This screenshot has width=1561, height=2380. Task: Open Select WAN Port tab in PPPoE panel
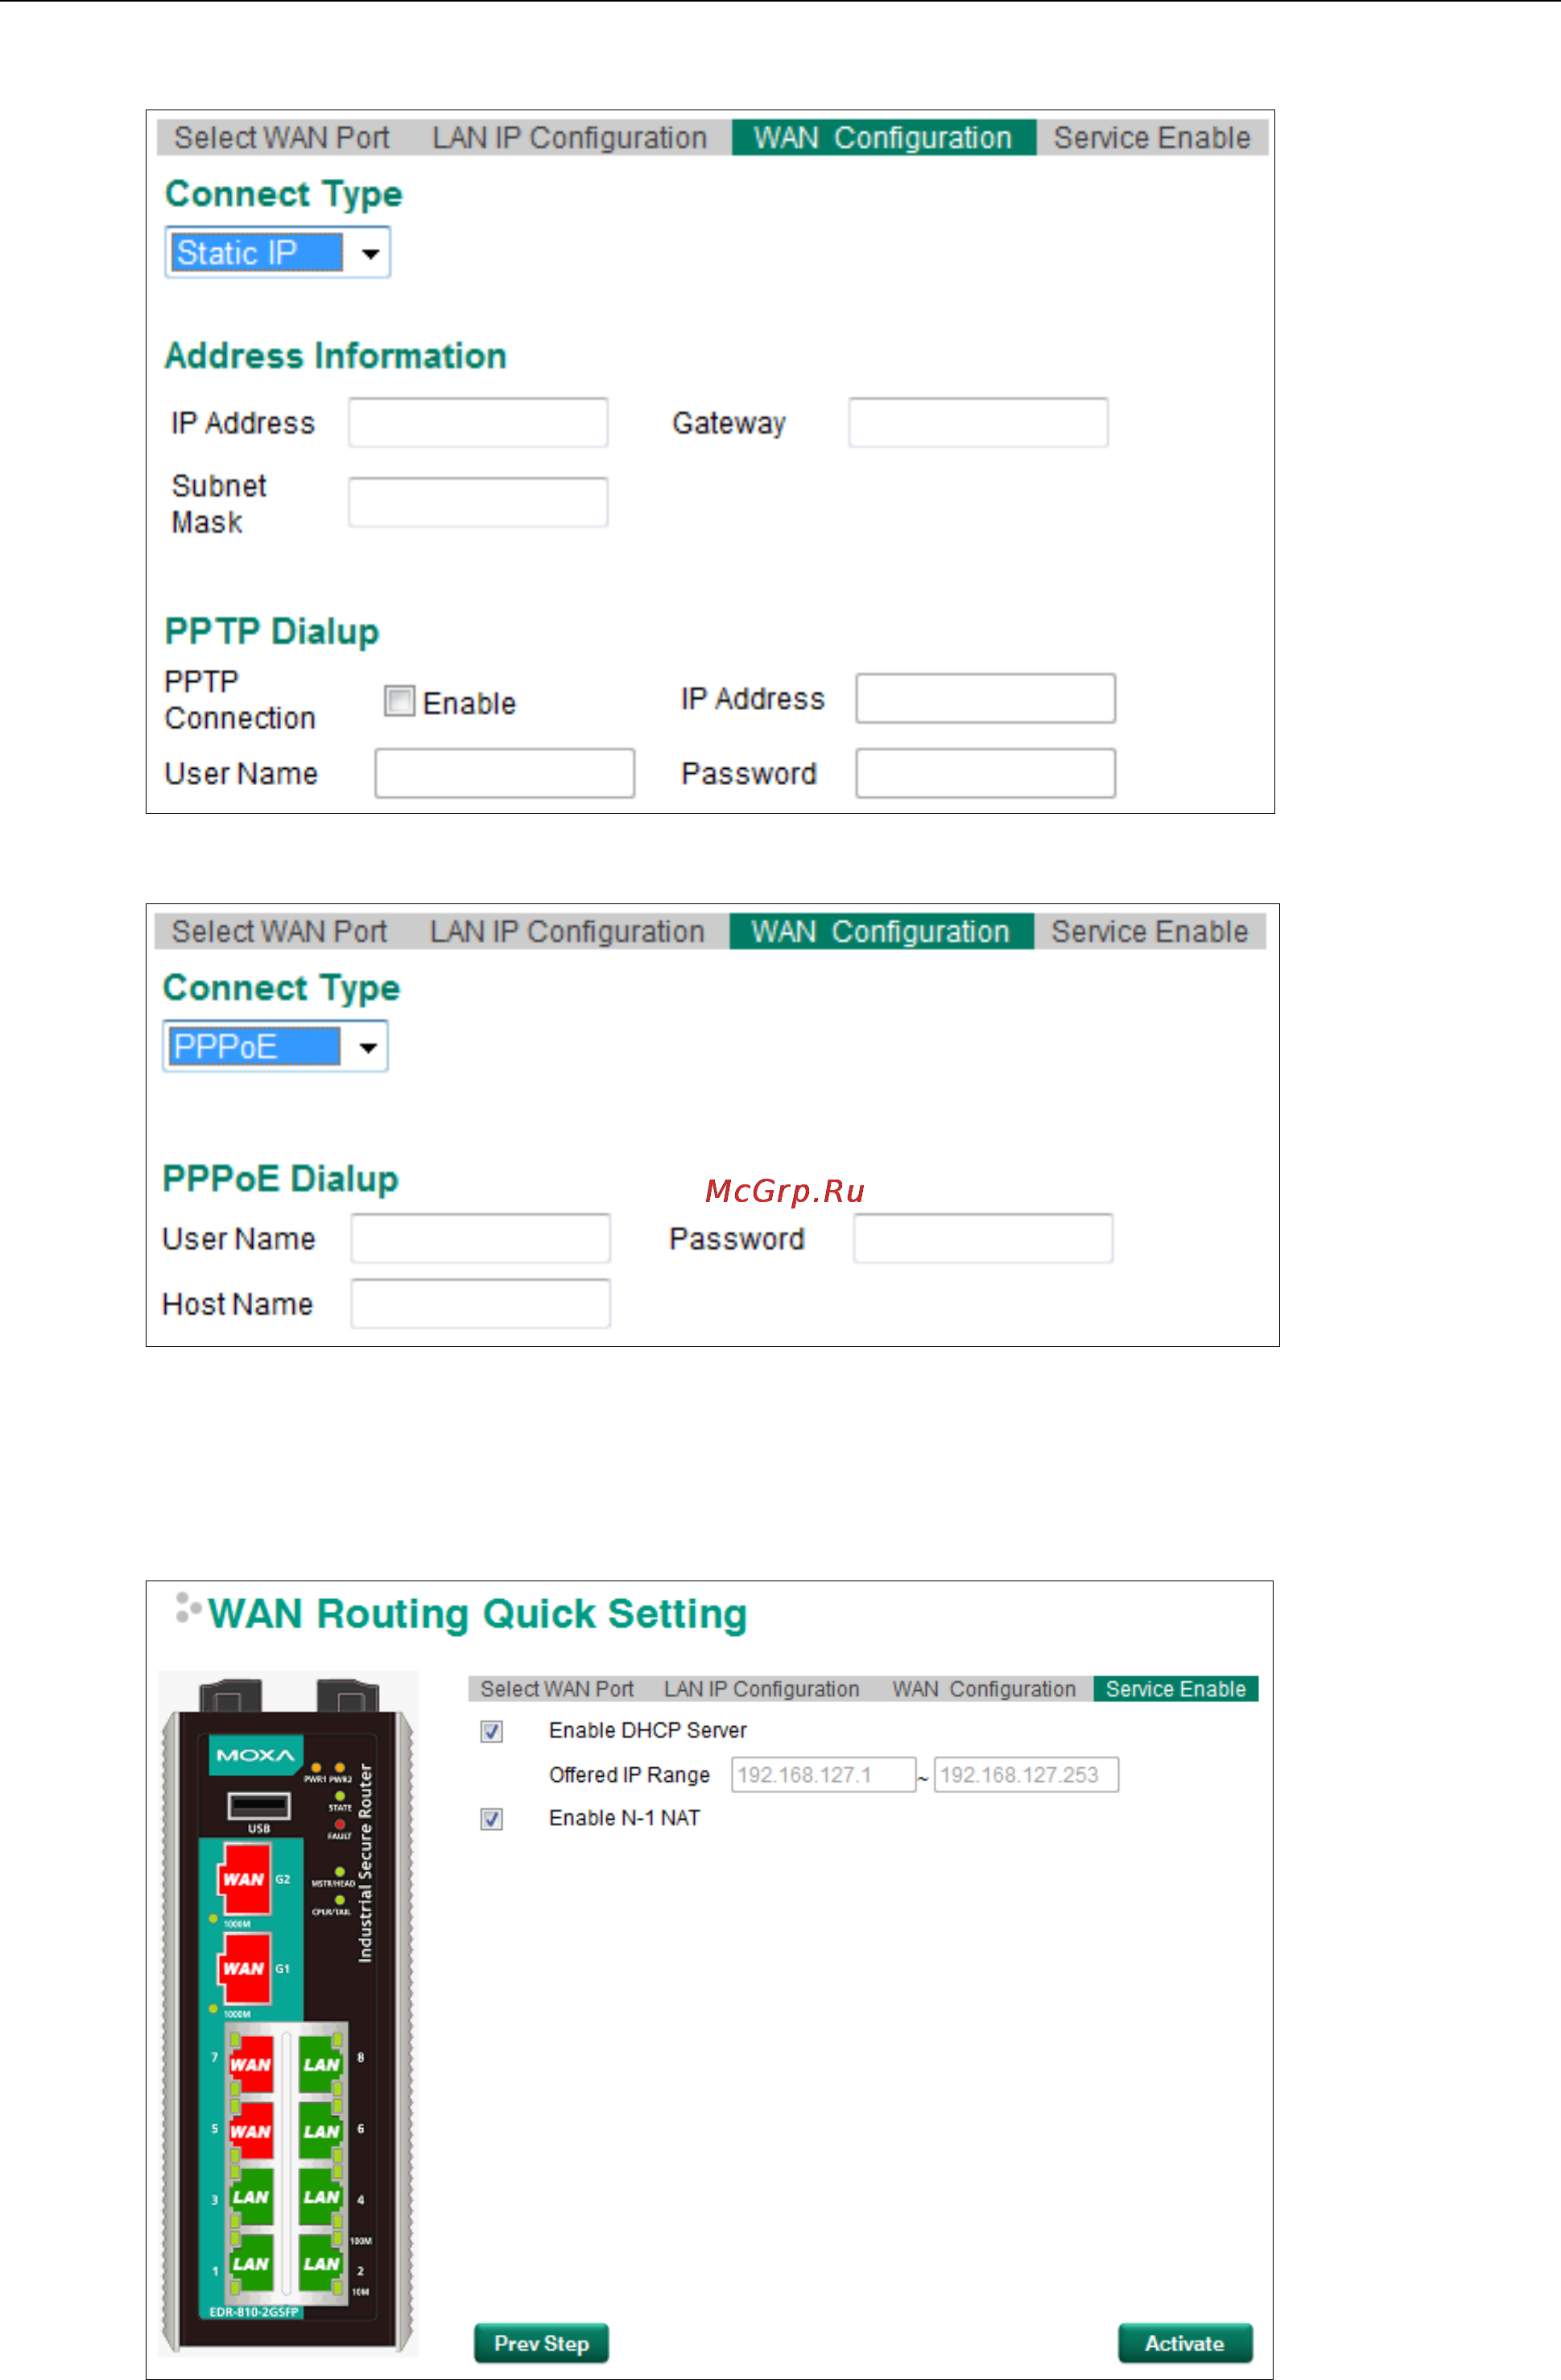(280, 932)
